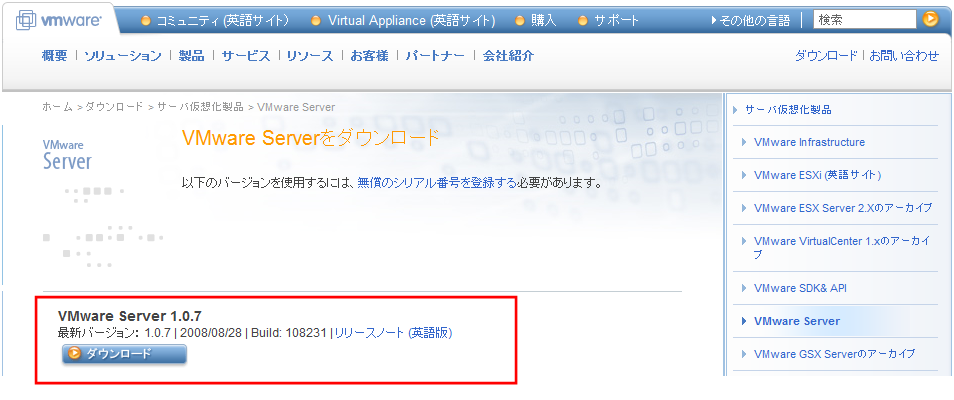954x400 pixels.
Task: Click the orange search go button
Action: (x=930, y=19)
